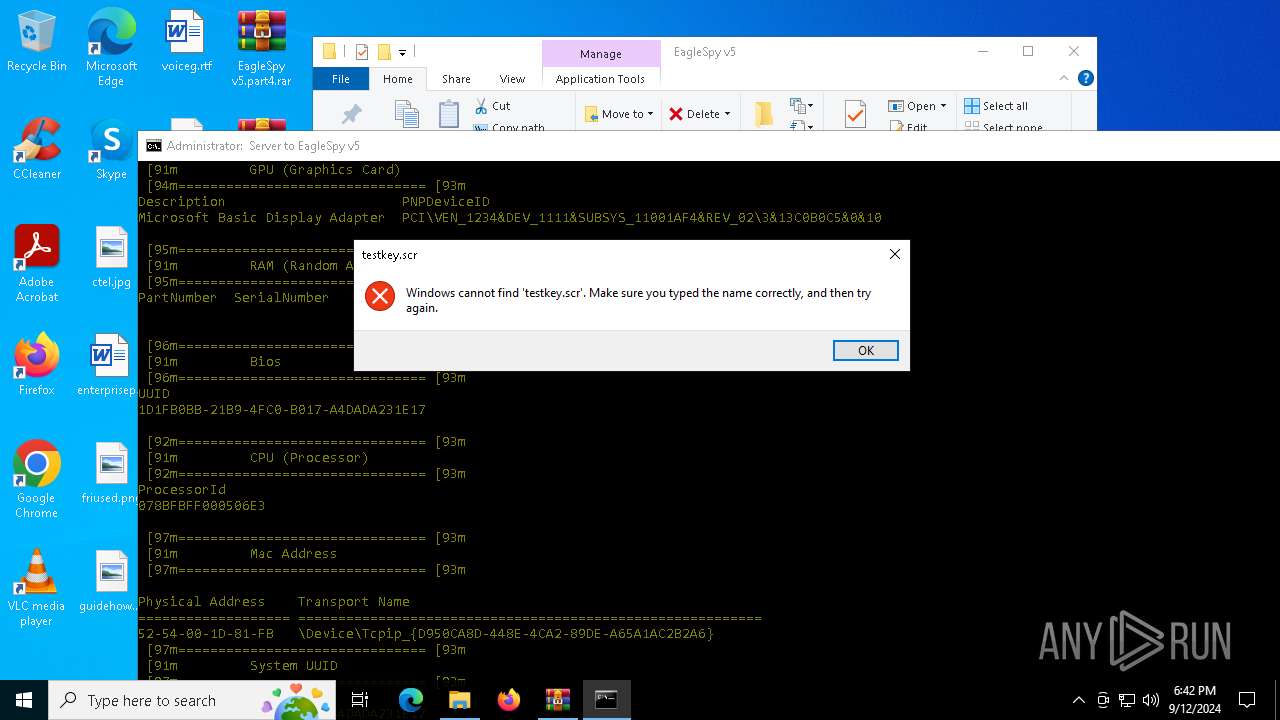Open Skype desktop shortcut
This screenshot has width=1280, height=720.
click(x=111, y=149)
